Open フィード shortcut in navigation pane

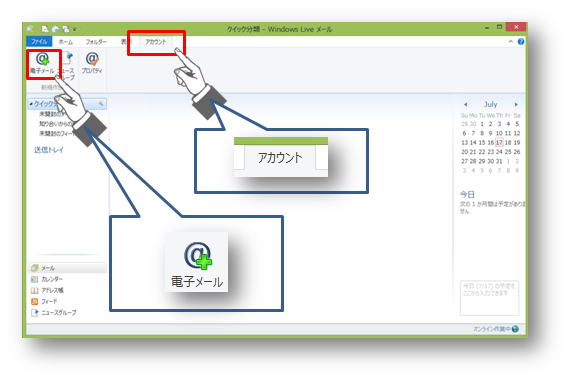[x=44, y=301]
